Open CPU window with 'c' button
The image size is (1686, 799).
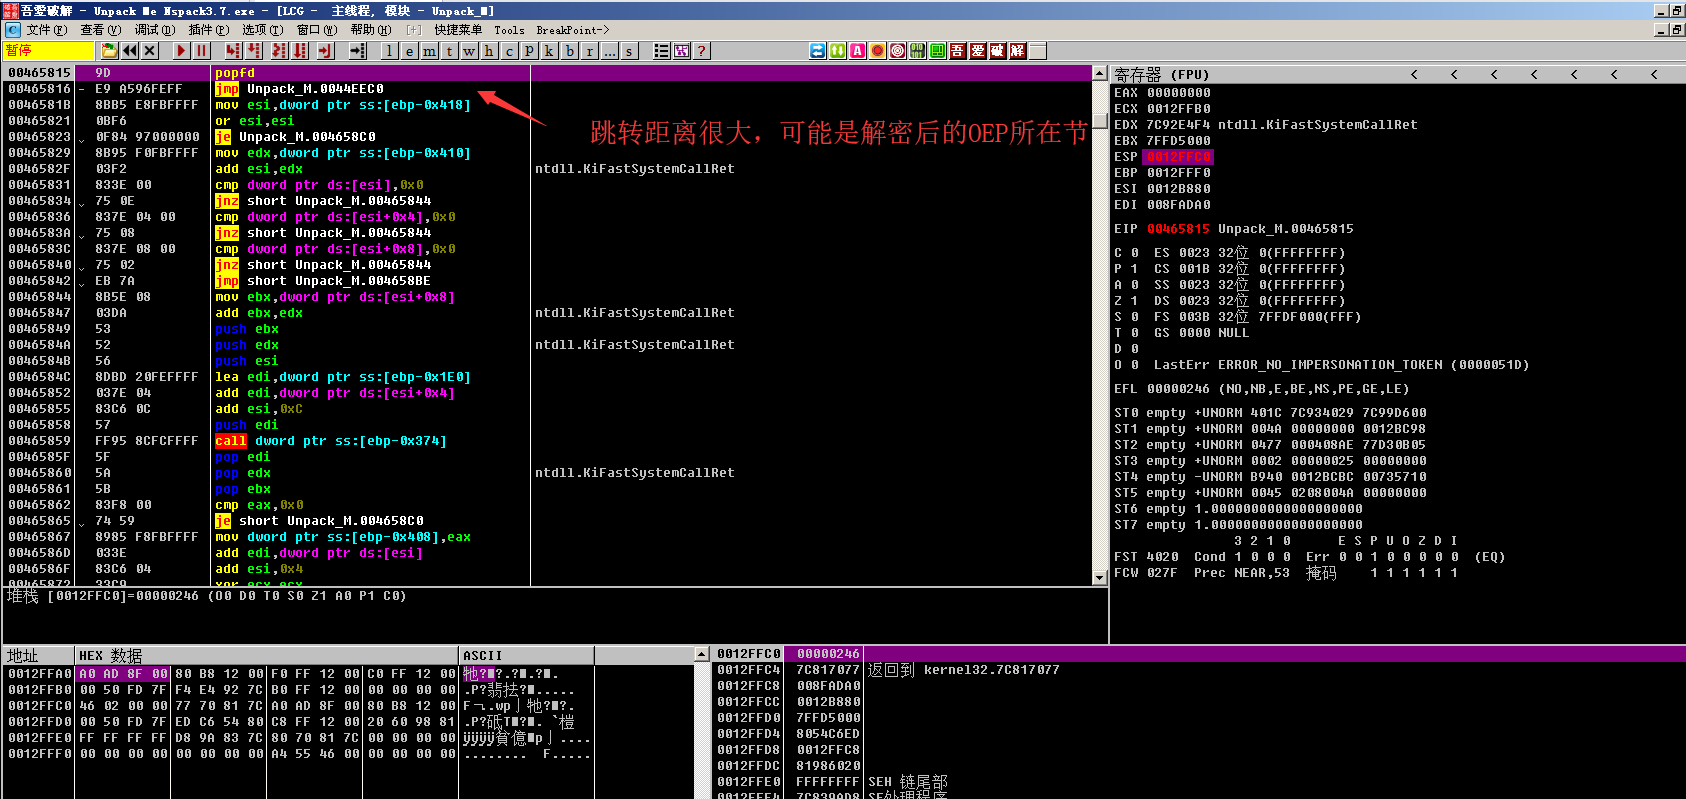coord(509,50)
